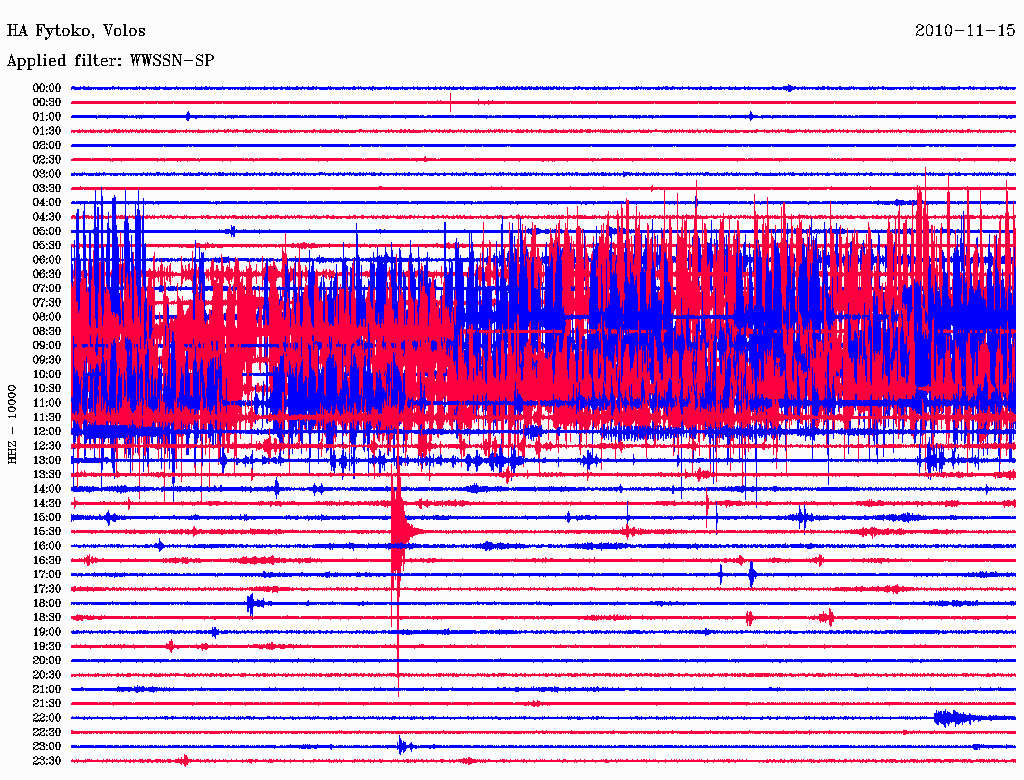Click the 05:30 time label
The height and width of the screenshot is (780, 1024).
tap(47, 246)
